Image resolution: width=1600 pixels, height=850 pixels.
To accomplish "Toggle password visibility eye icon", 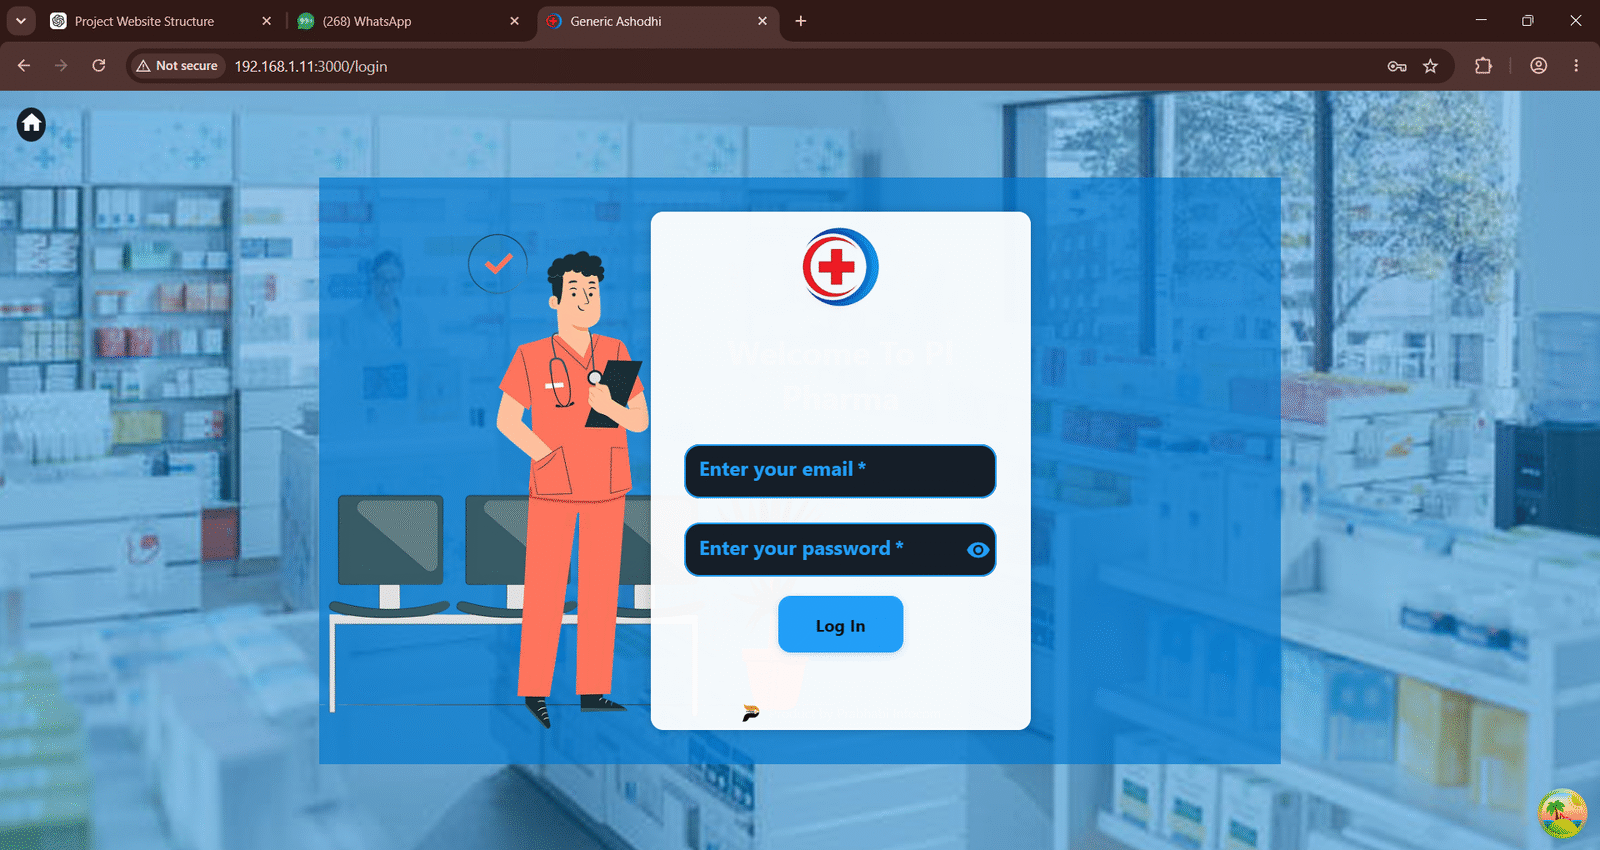I will click(978, 550).
